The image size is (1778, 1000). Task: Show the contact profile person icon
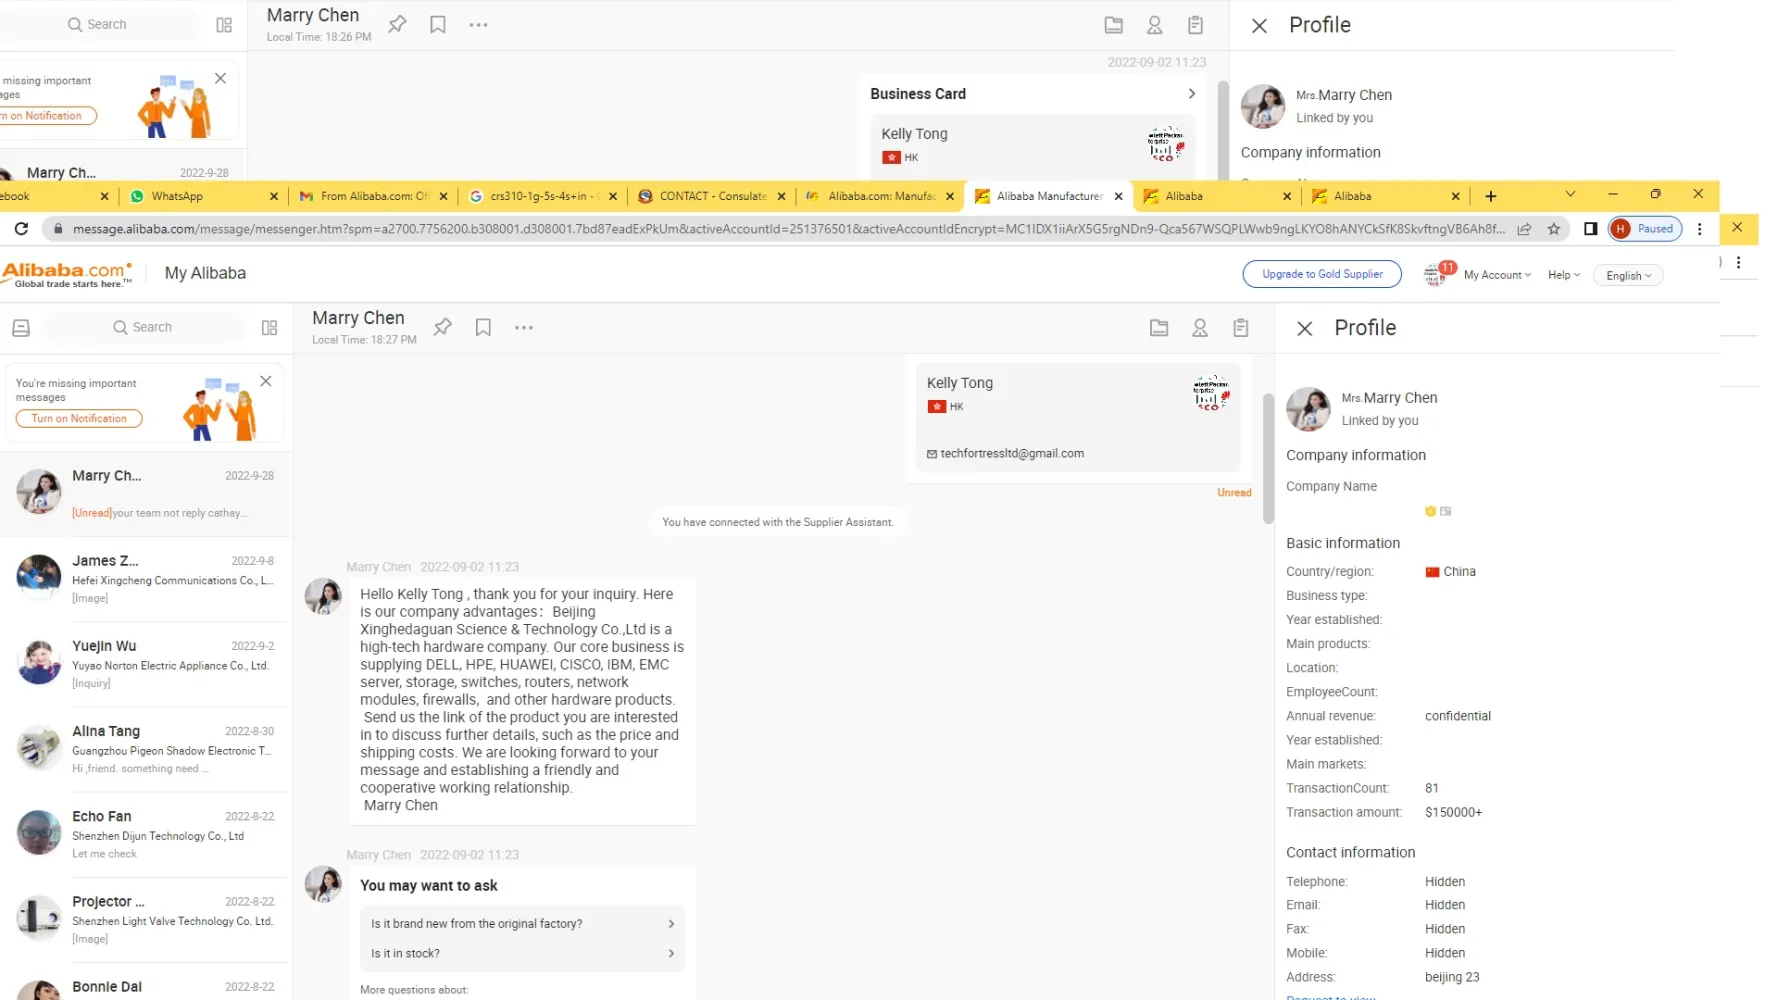[1200, 327]
